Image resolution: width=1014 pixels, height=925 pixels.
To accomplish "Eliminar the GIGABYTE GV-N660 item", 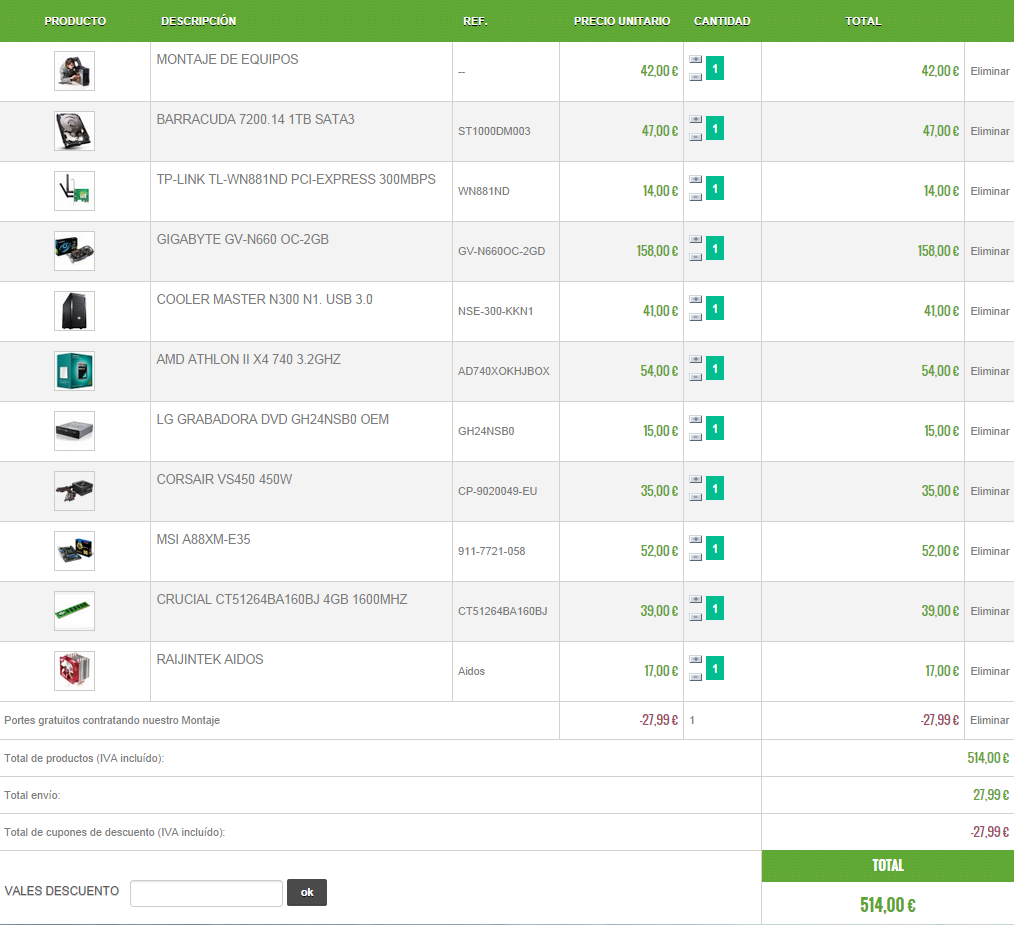I will click(989, 251).
